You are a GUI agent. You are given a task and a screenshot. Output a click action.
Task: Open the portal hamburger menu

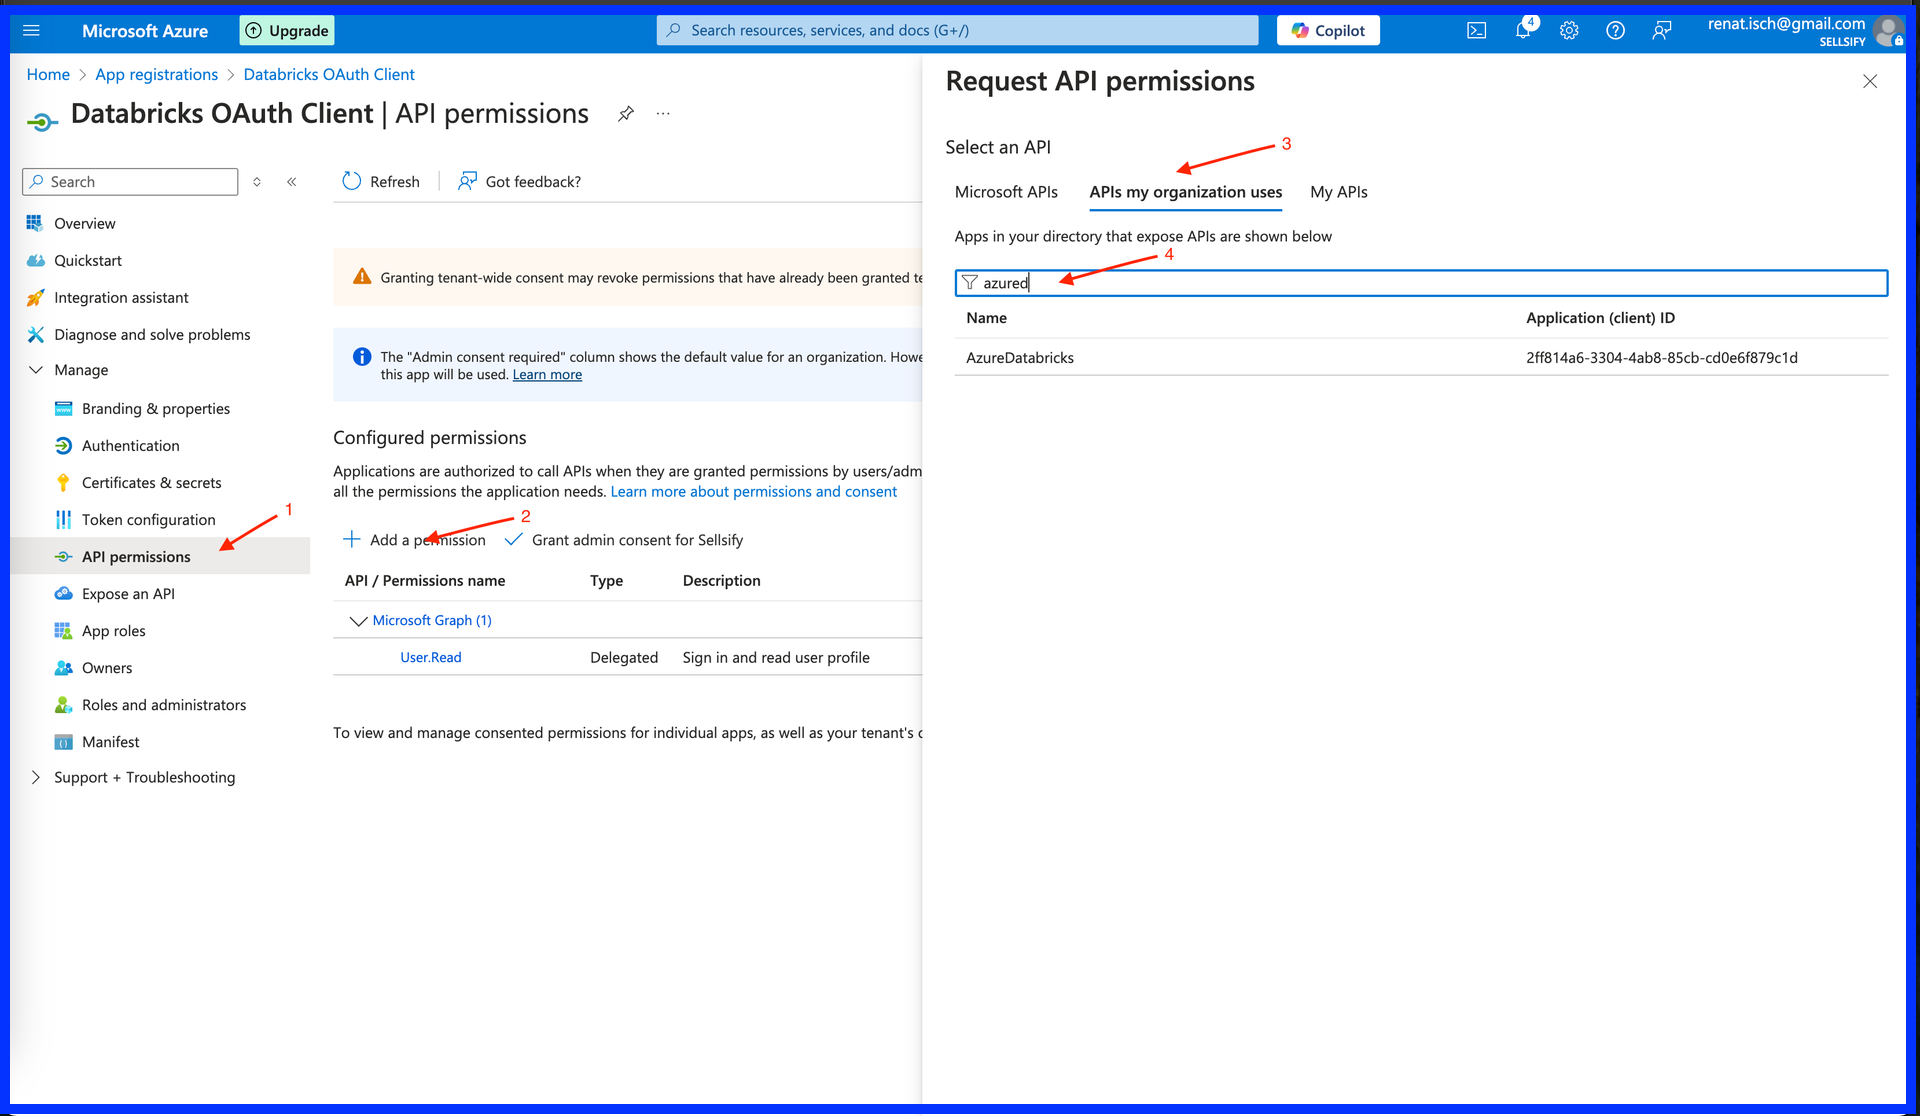[31, 31]
